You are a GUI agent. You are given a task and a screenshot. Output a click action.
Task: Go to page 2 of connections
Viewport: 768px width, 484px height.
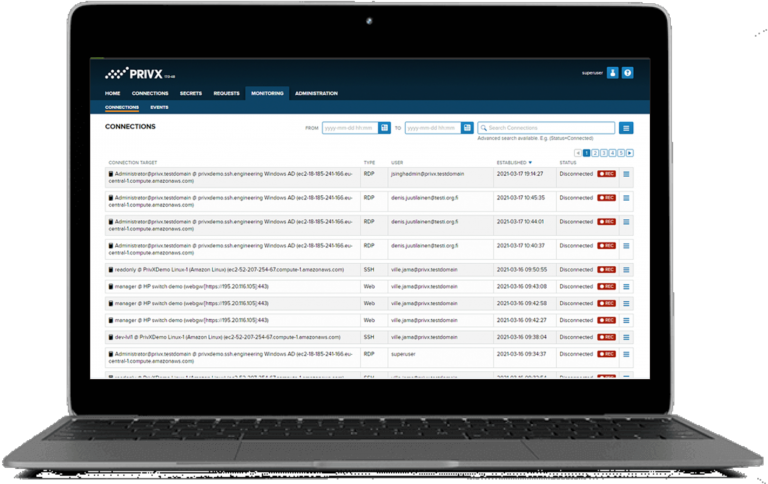(596, 152)
